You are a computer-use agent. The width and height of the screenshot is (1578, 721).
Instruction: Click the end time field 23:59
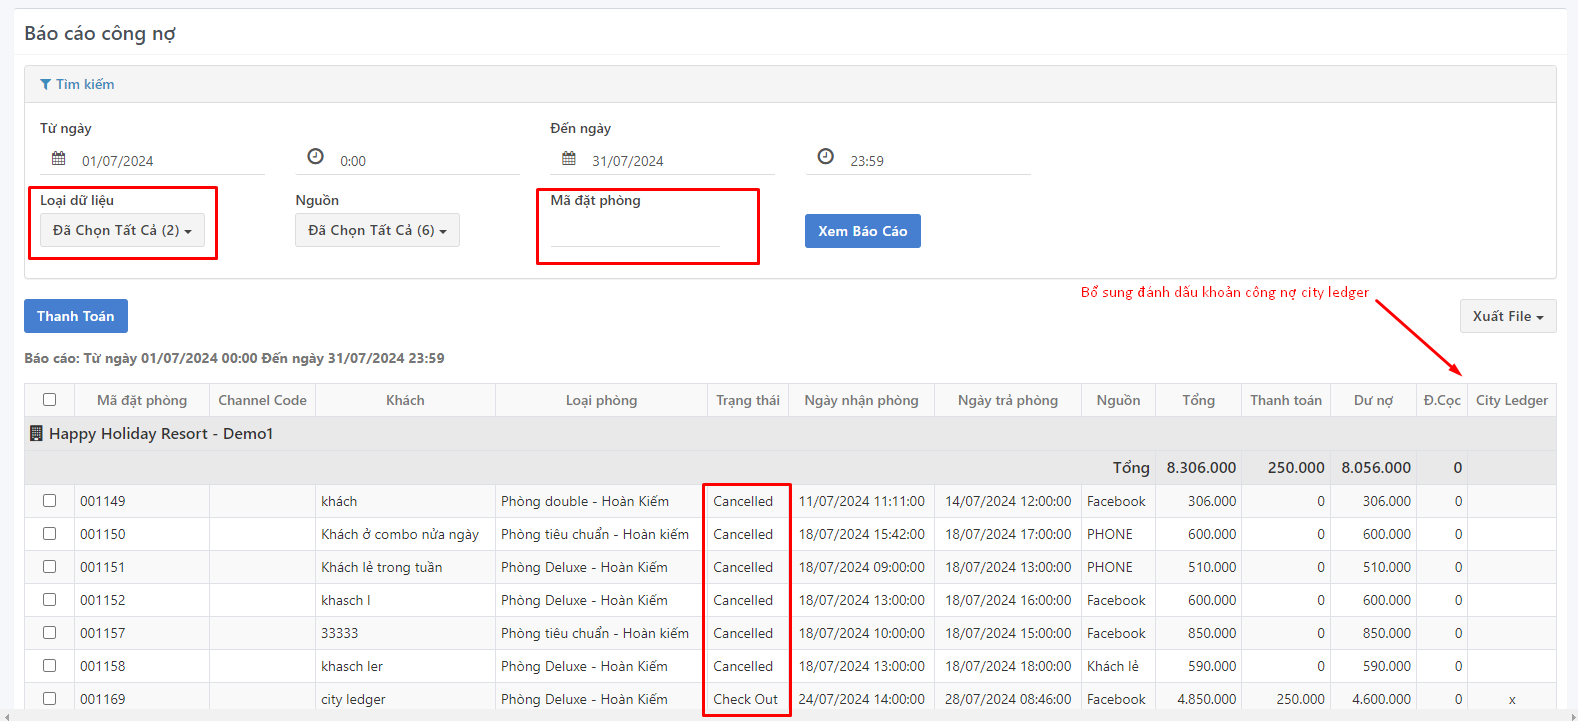pyautogui.click(x=938, y=161)
